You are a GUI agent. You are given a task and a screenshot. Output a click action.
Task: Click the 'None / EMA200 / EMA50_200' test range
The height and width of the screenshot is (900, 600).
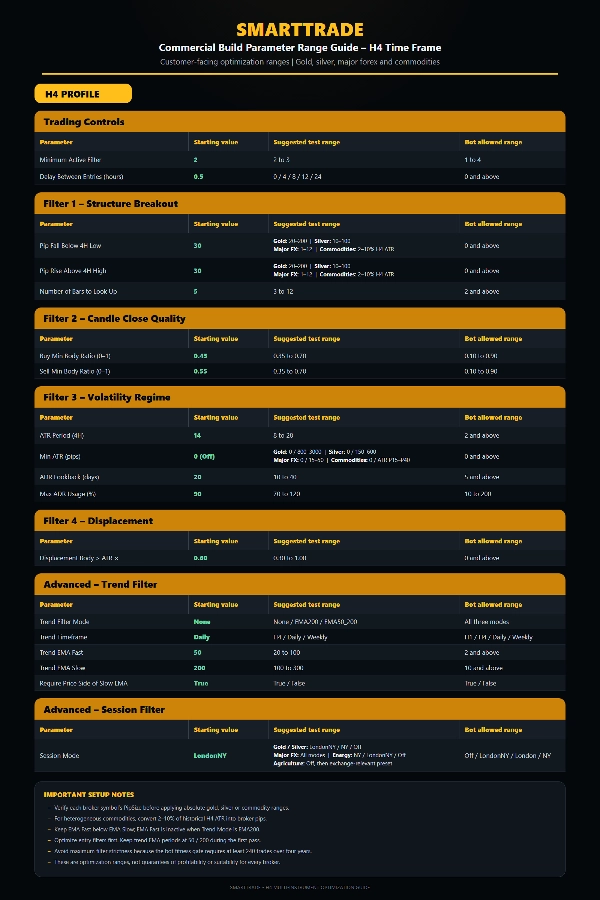click(315, 622)
